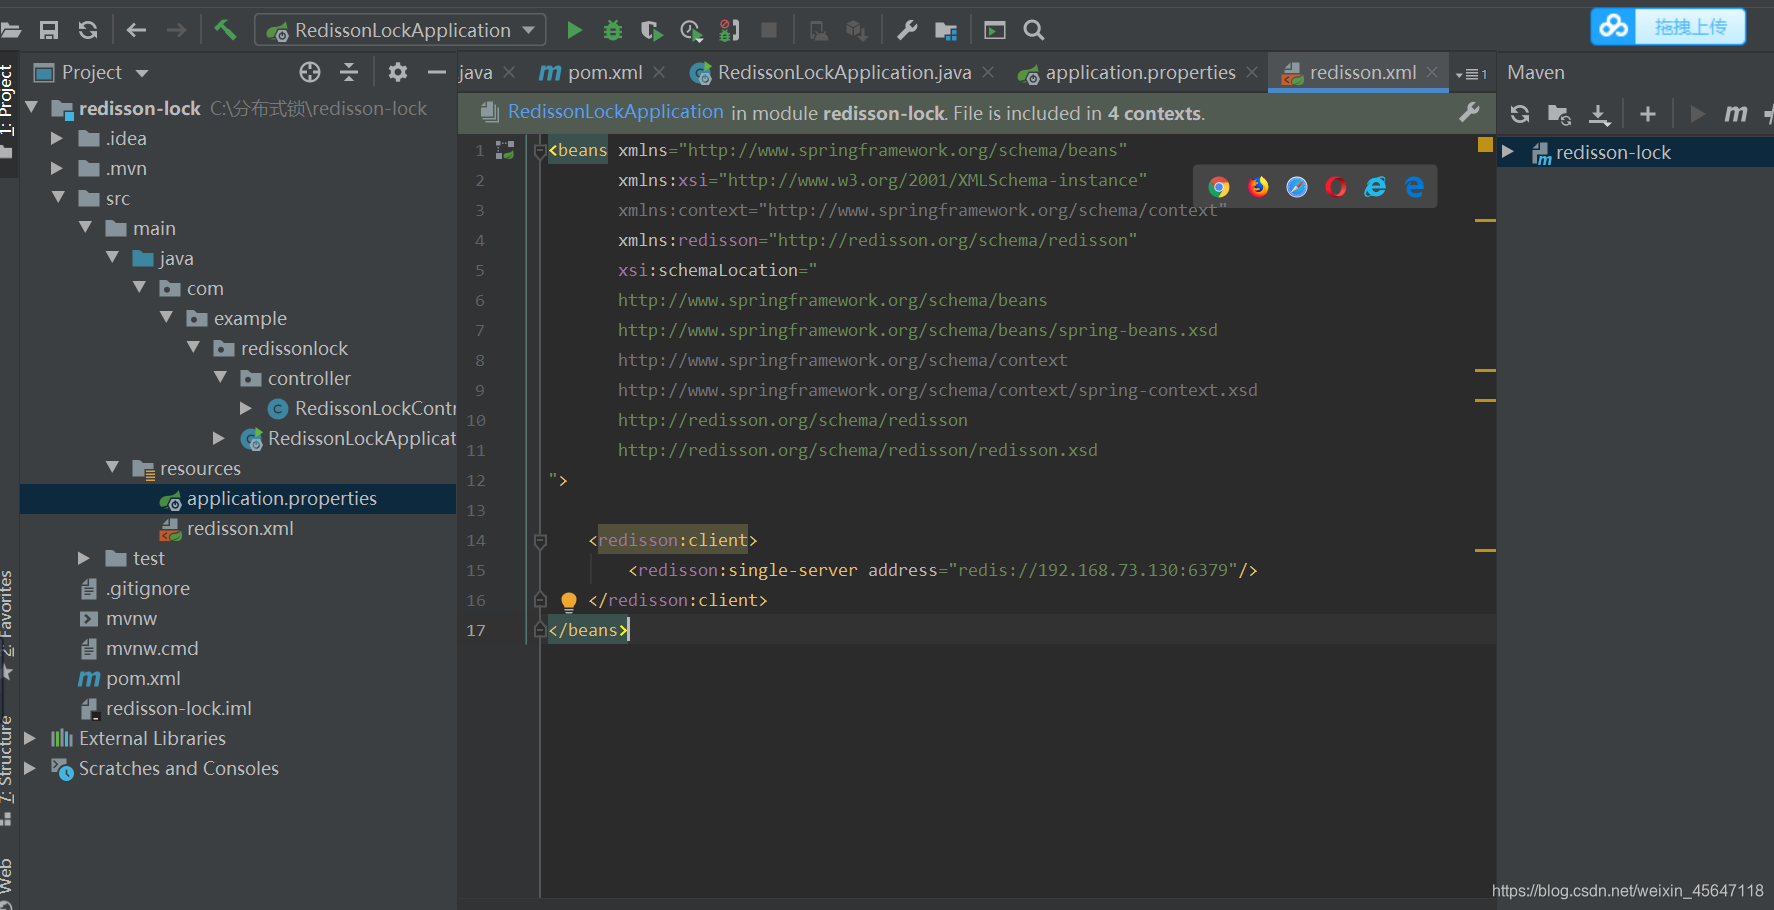
Task: Expand Scratches and Consoles node
Action: point(30,768)
